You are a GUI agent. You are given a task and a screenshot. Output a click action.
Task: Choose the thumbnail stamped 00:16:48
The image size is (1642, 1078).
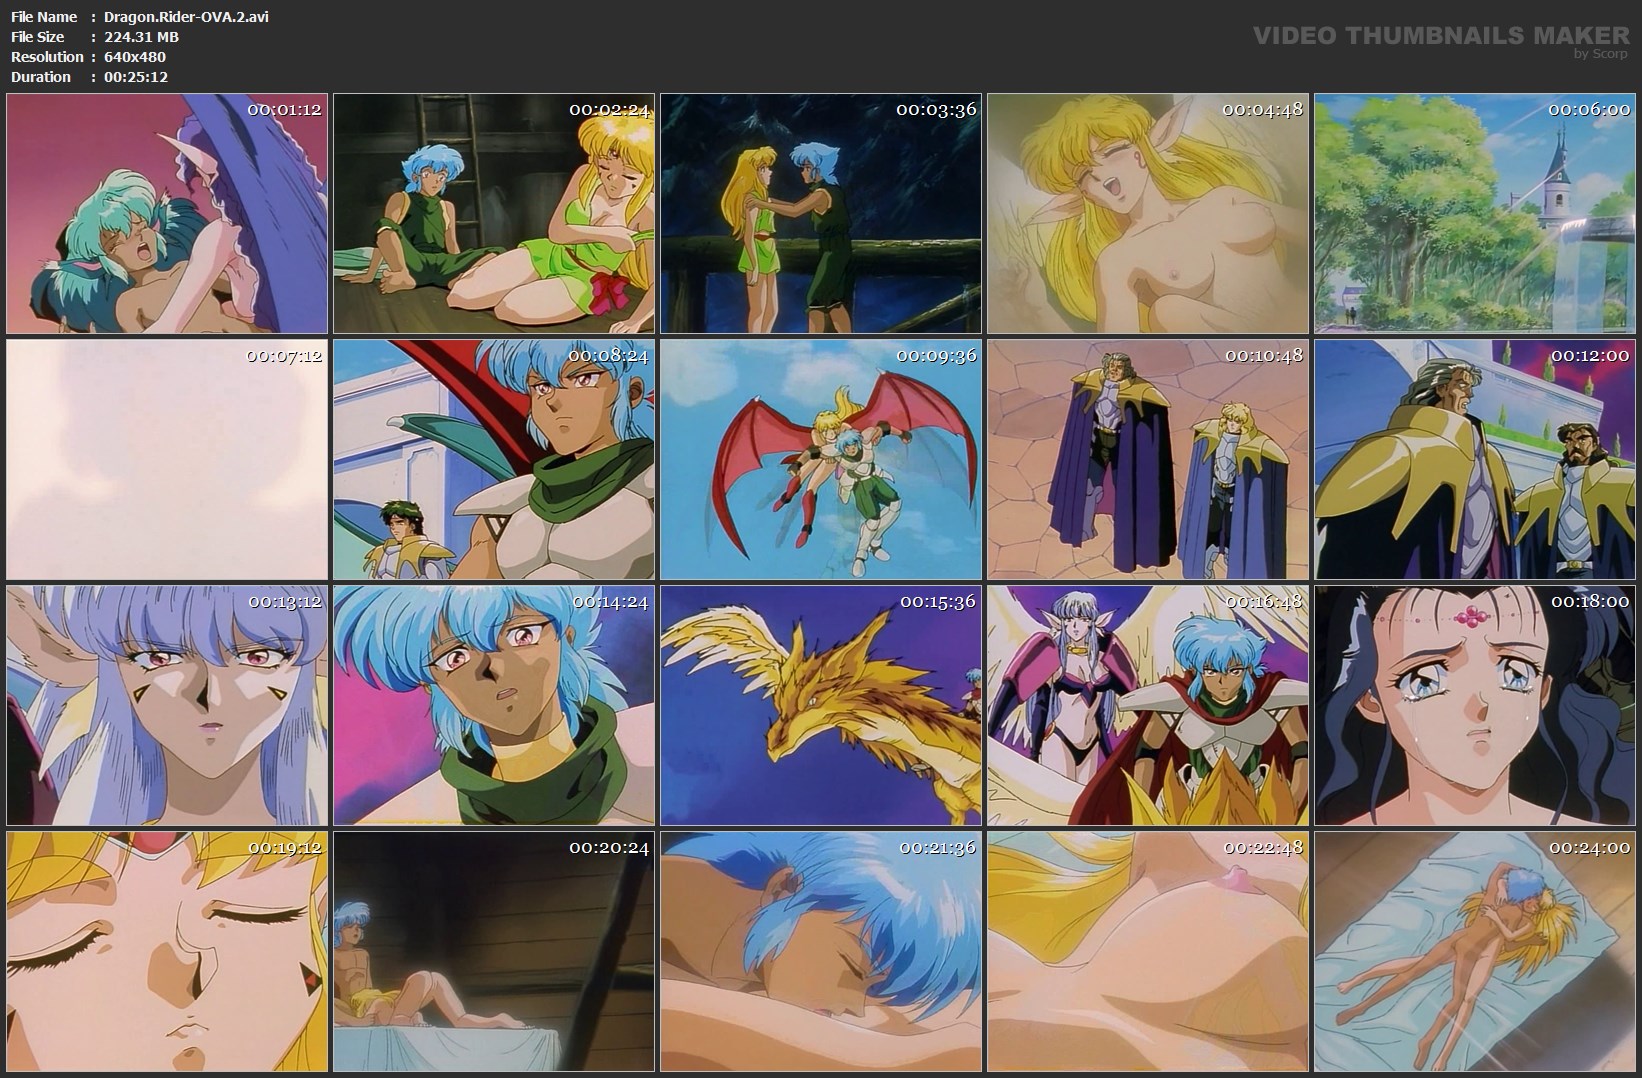pyautogui.click(x=1148, y=706)
